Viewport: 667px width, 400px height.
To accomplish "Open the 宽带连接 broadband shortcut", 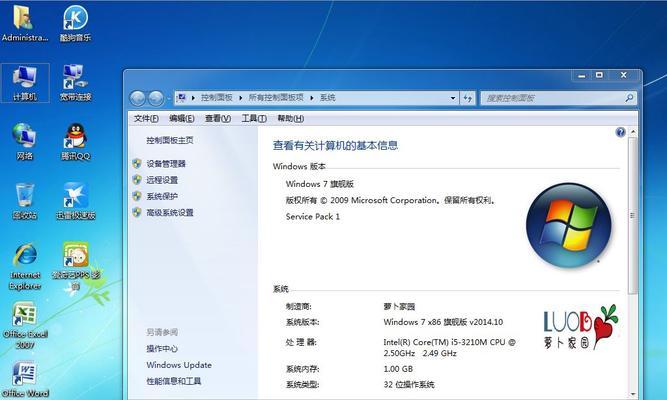I will pyautogui.click(x=75, y=83).
